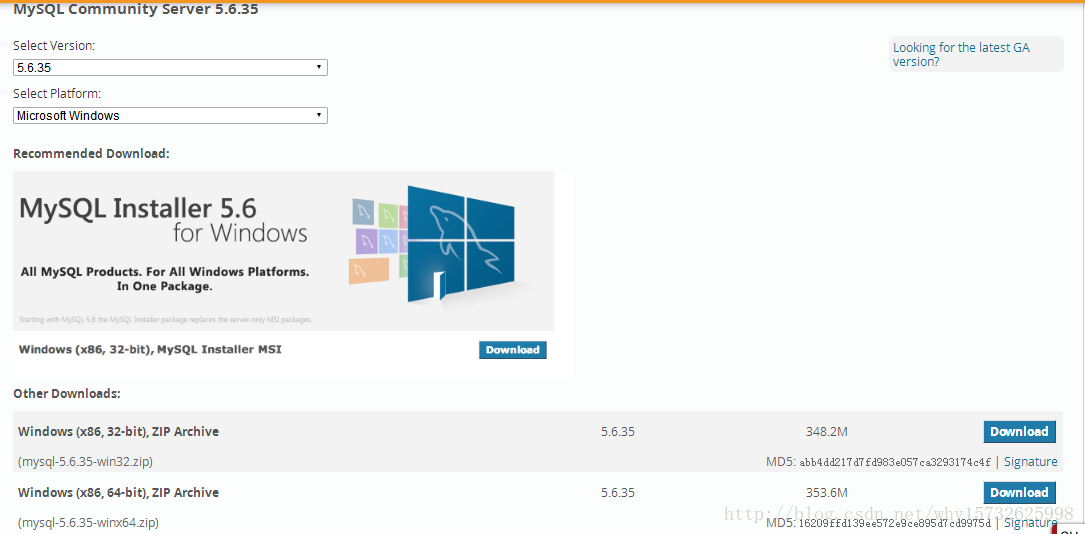This screenshot has width=1085, height=534.
Task: Download the Windows 32-bit MySQL Installer MSI
Action: coord(513,350)
